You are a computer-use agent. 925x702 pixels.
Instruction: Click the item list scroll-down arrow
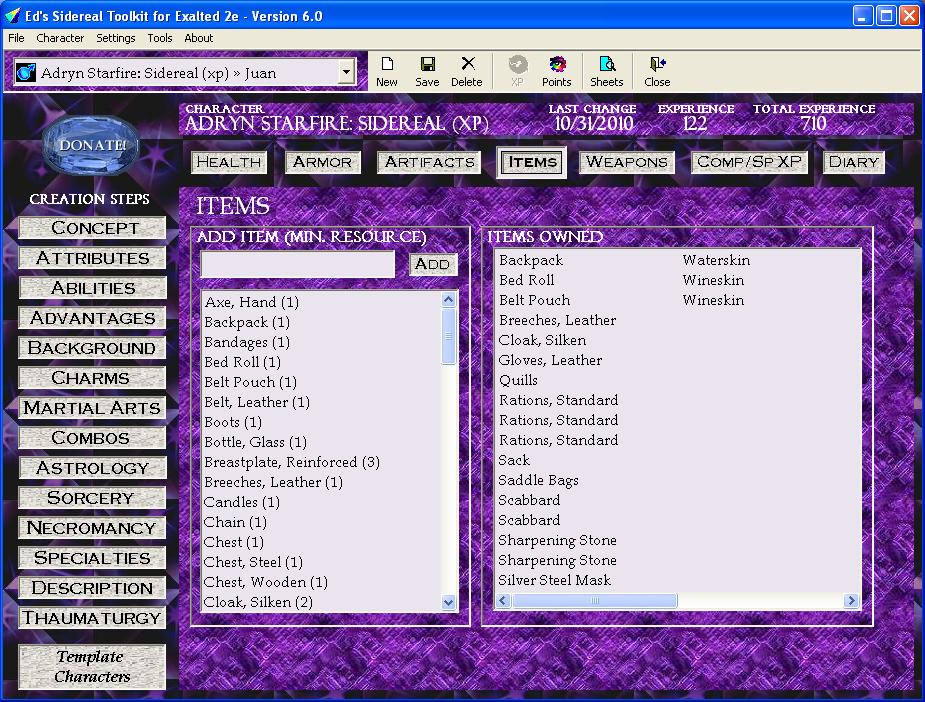pyautogui.click(x=448, y=602)
